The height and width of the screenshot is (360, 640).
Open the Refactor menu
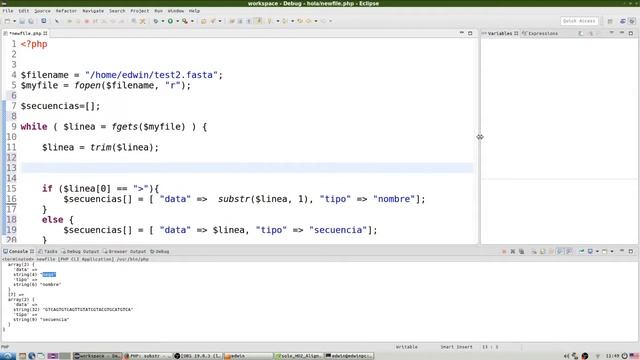pyautogui.click(x=66, y=11)
